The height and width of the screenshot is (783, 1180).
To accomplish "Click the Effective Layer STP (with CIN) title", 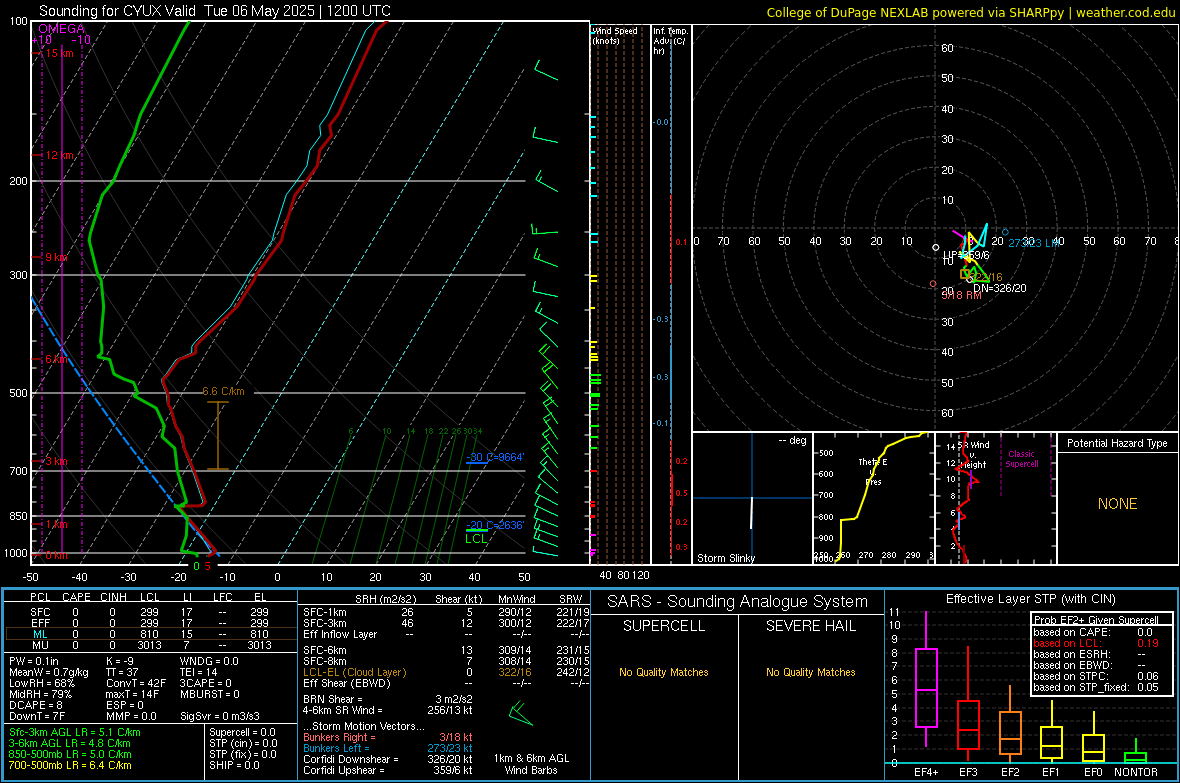I will coord(1030,599).
